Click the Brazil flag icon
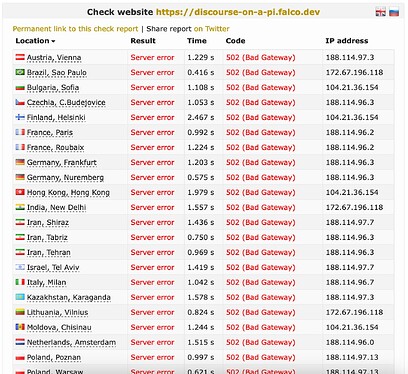This screenshot has width=408, height=374. pyautogui.click(x=20, y=72)
